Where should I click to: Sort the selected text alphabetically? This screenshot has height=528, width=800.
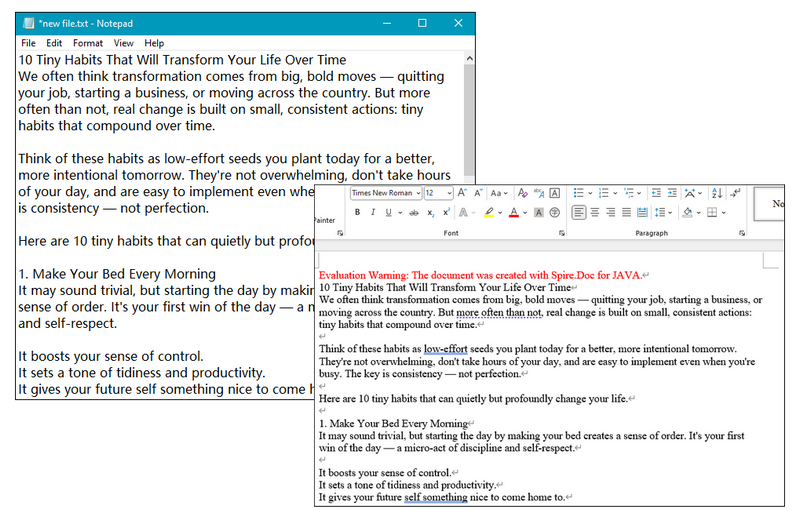717,193
